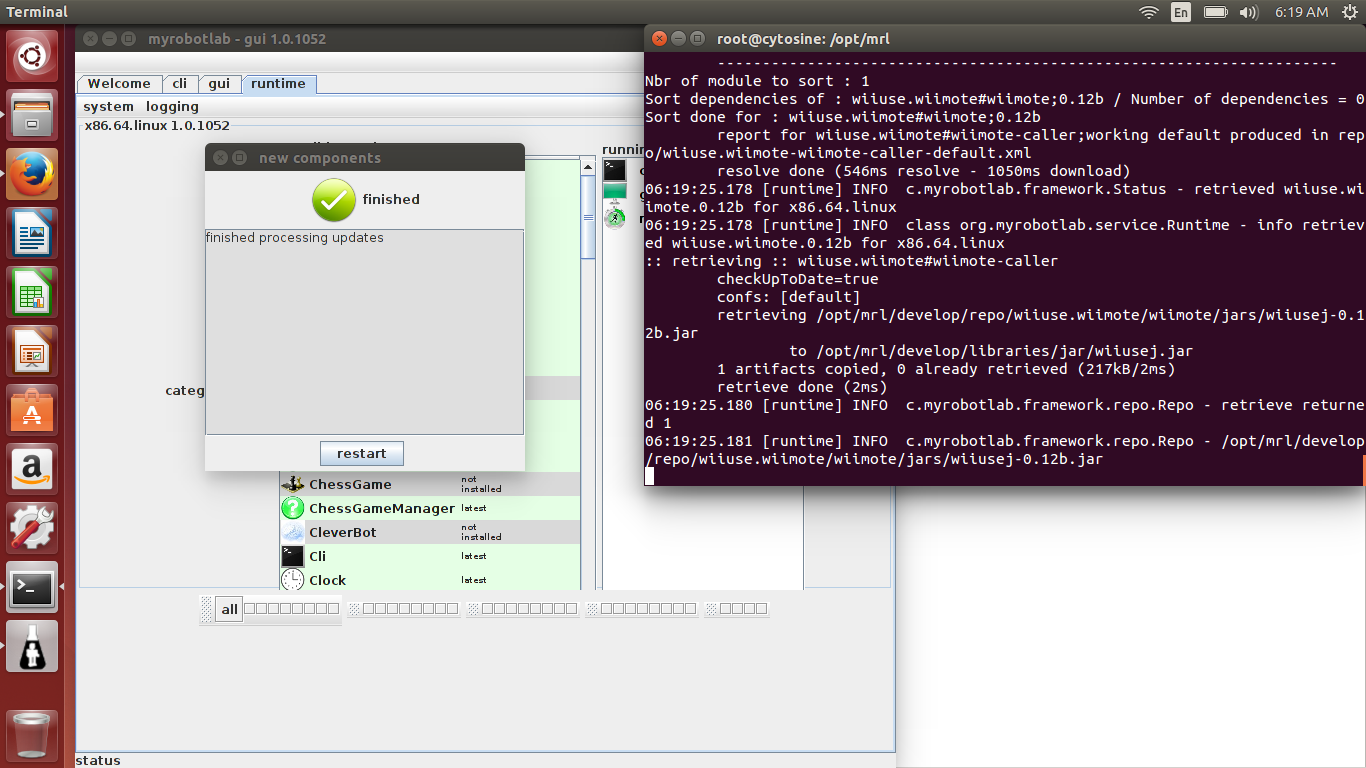The width and height of the screenshot is (1366, 768).
Task: Click the status bar label in myrobotlab
Action: click(x=98, y=760)
